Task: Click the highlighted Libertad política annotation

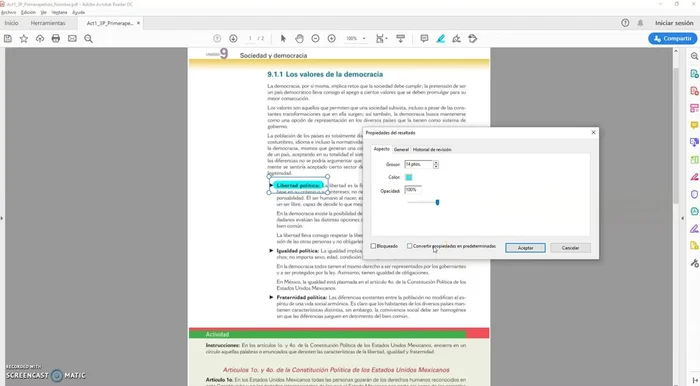Action: coord(298,185)
